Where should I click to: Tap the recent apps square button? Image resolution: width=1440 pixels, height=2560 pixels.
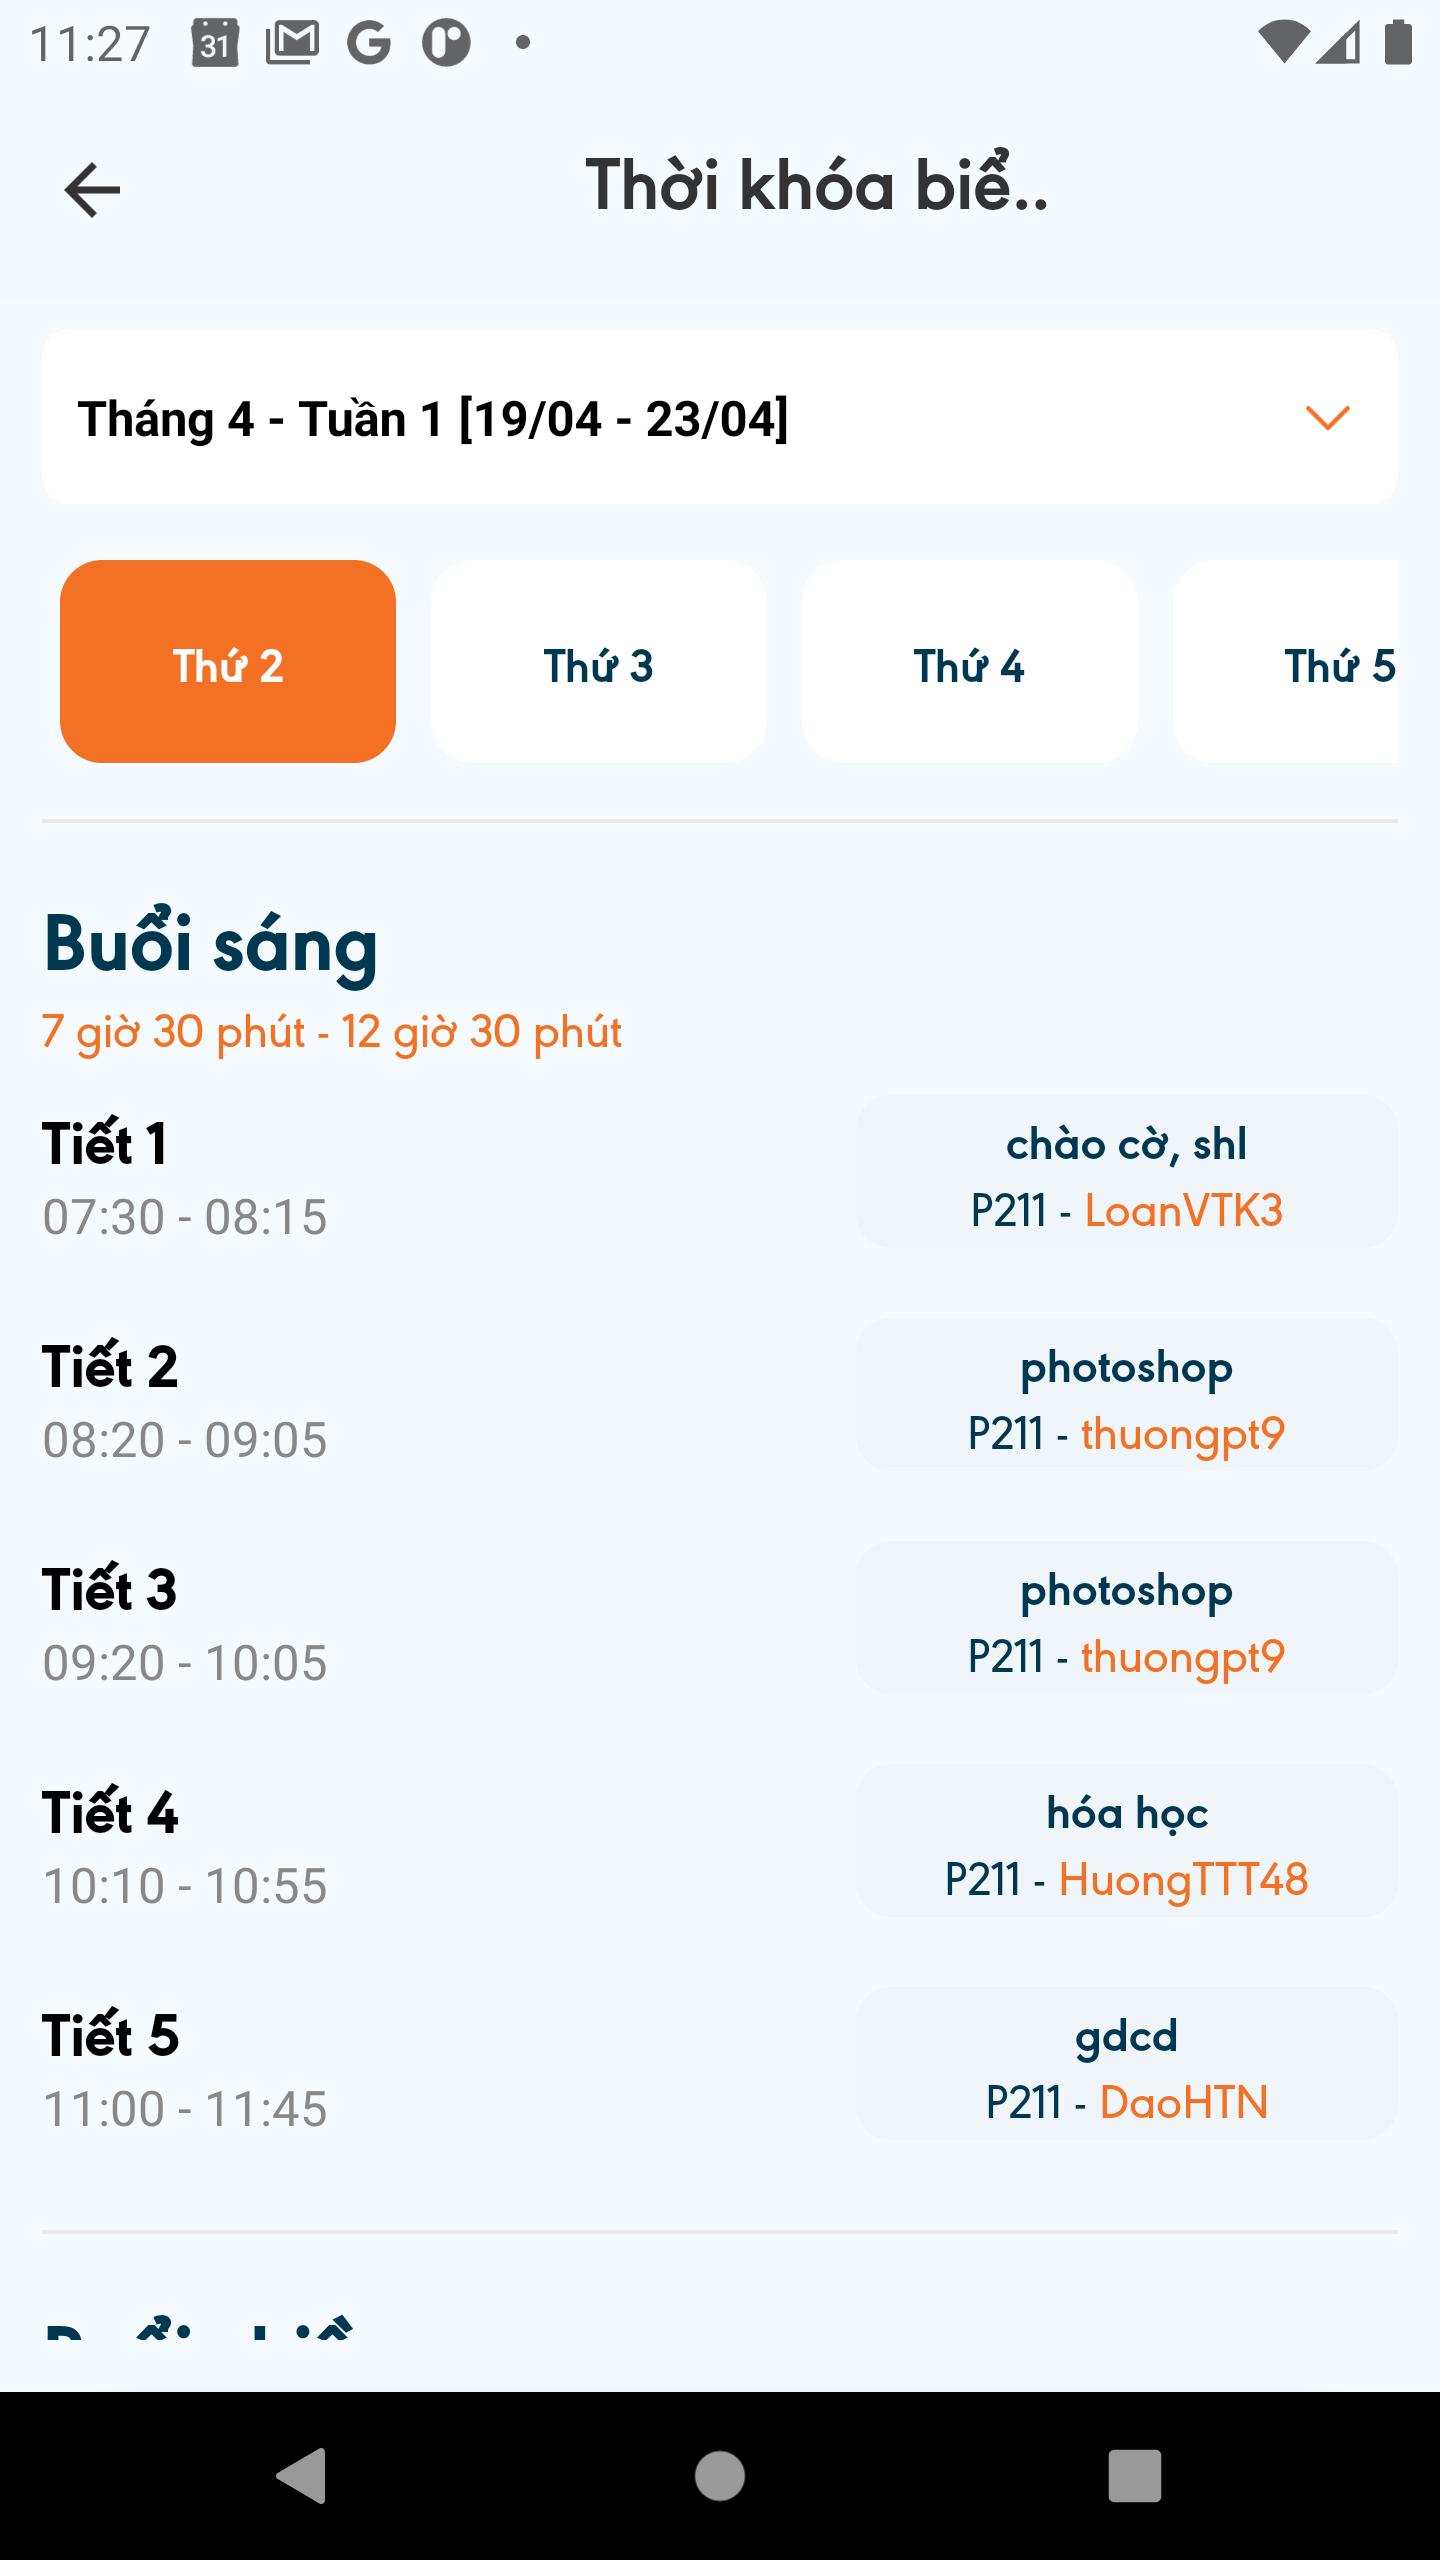coord(1135,2475)
